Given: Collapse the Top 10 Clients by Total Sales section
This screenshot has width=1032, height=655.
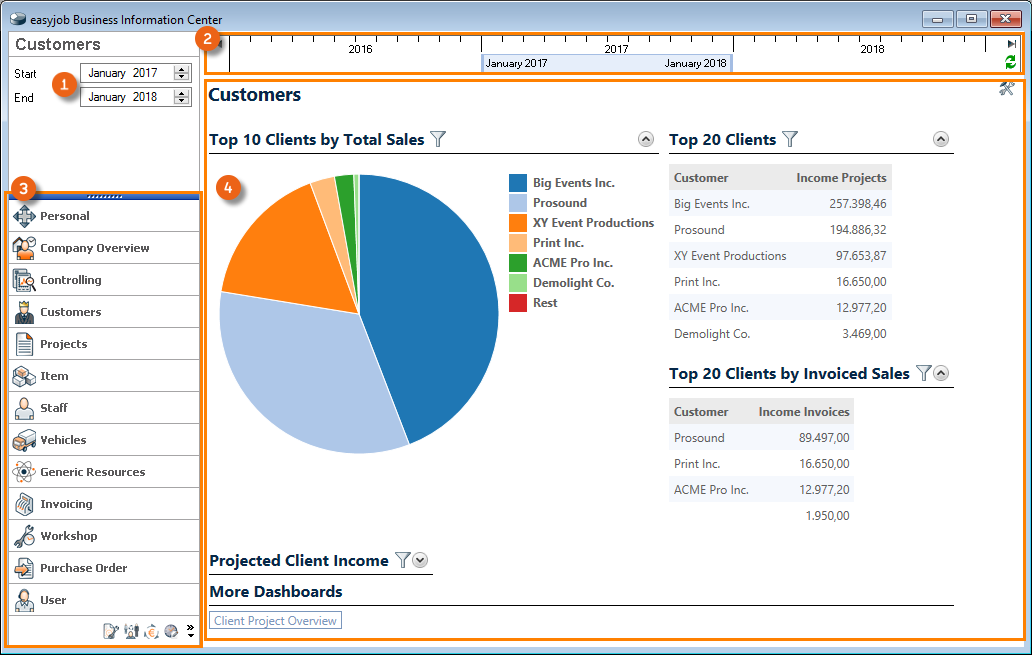Looking at the screenshot, I should (645, 140).
